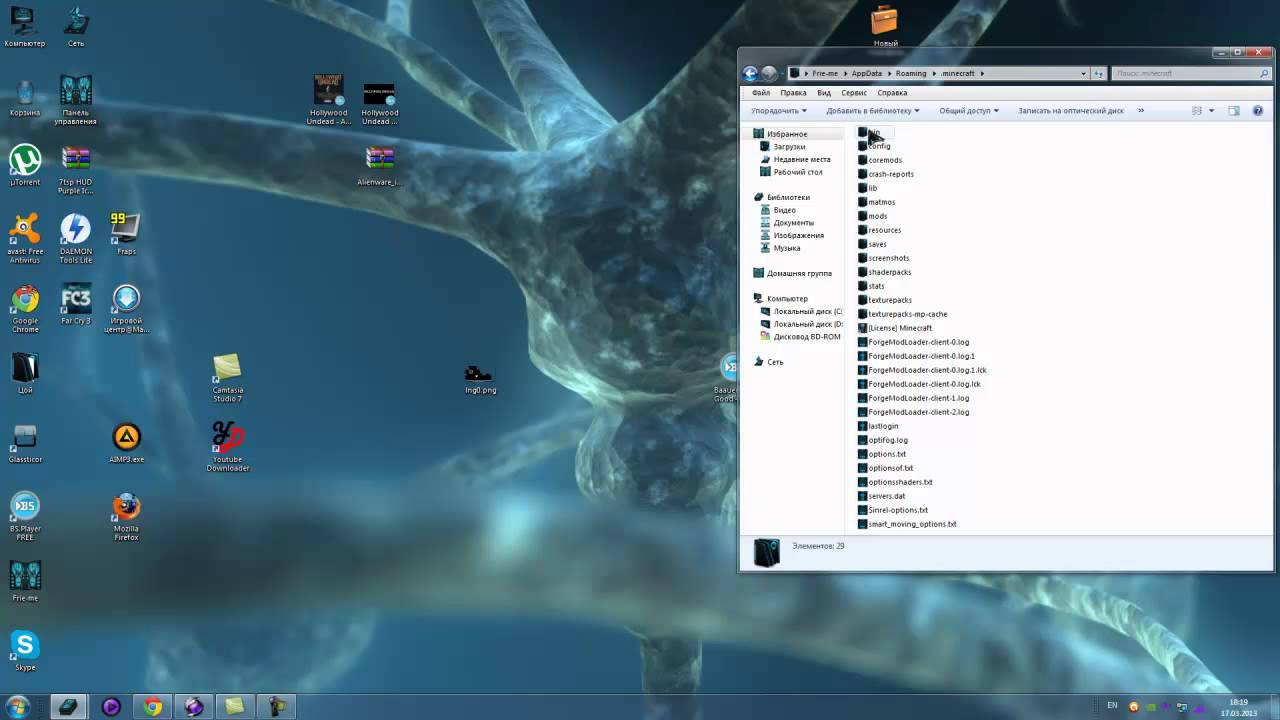Open the Файл menu
This screenshot has width=1280, height=720.
(x=761, y=93)
